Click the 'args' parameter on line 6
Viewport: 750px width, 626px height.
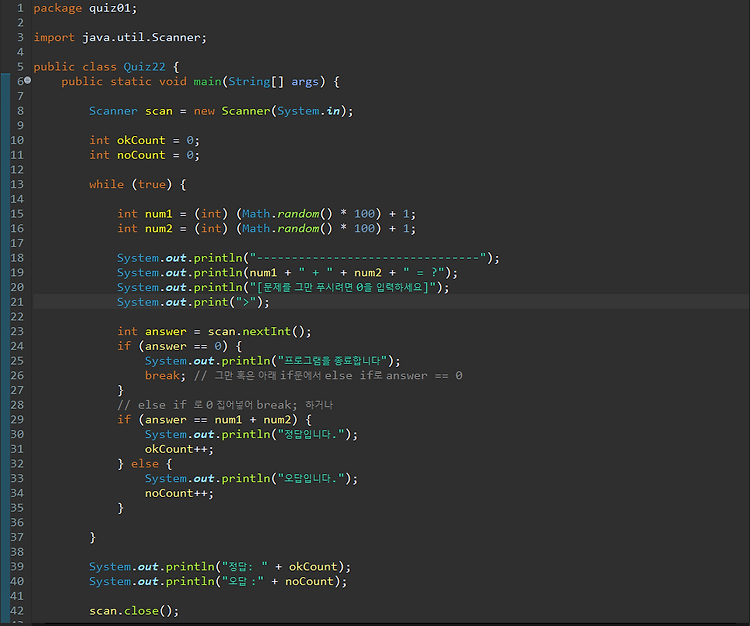(305, 82)
